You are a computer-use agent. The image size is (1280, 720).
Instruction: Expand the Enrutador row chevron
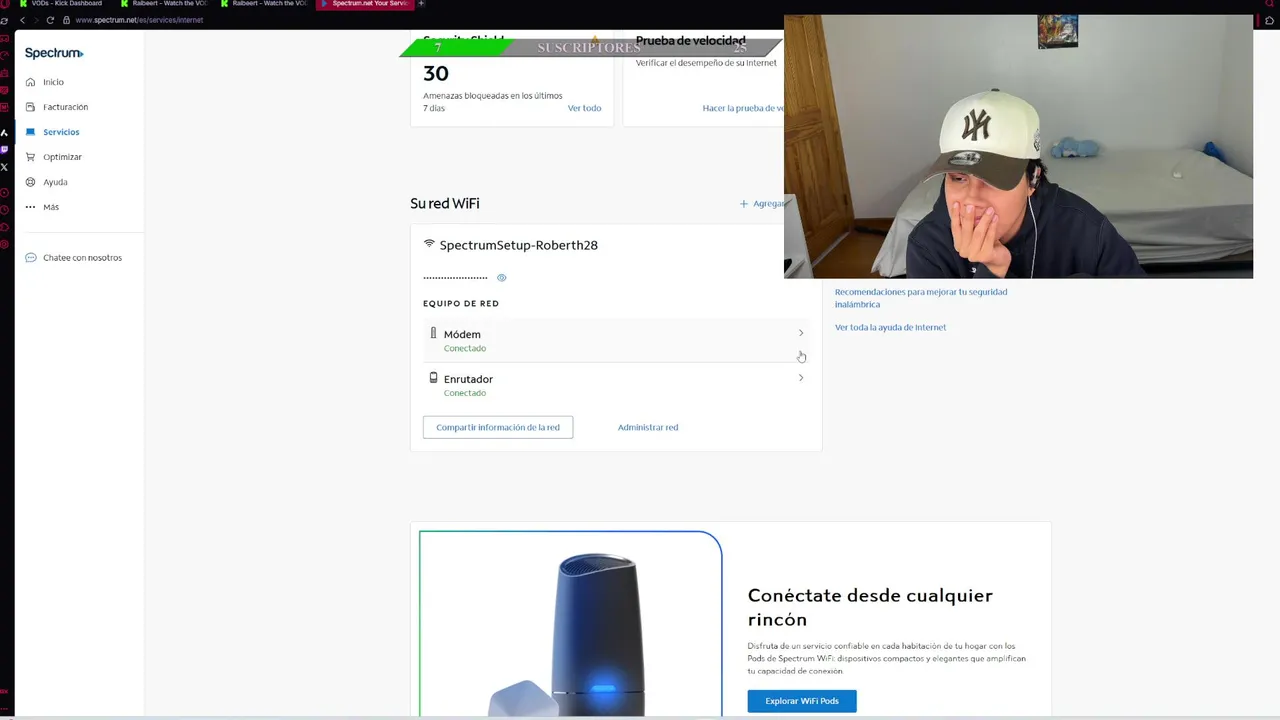point(800,378)
